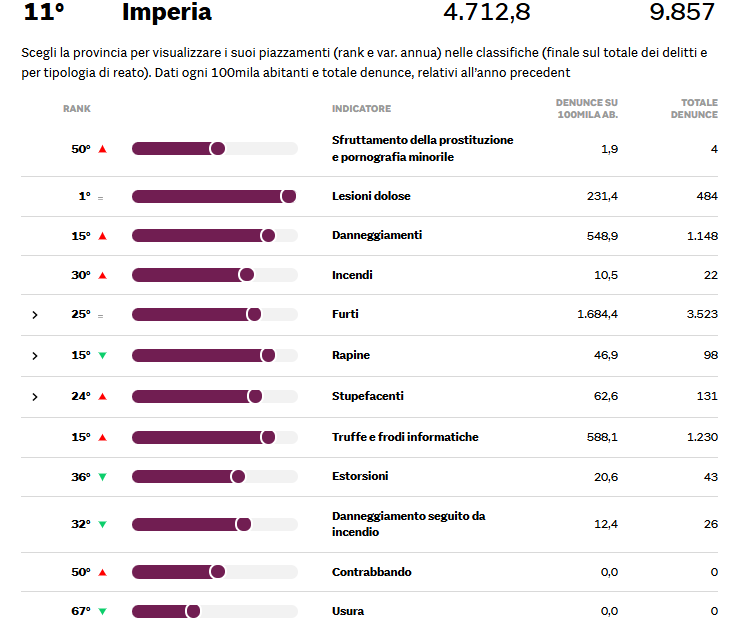Click red up arrow beside Contrabbando rank

pyautogui.click(x=102, y=572)
